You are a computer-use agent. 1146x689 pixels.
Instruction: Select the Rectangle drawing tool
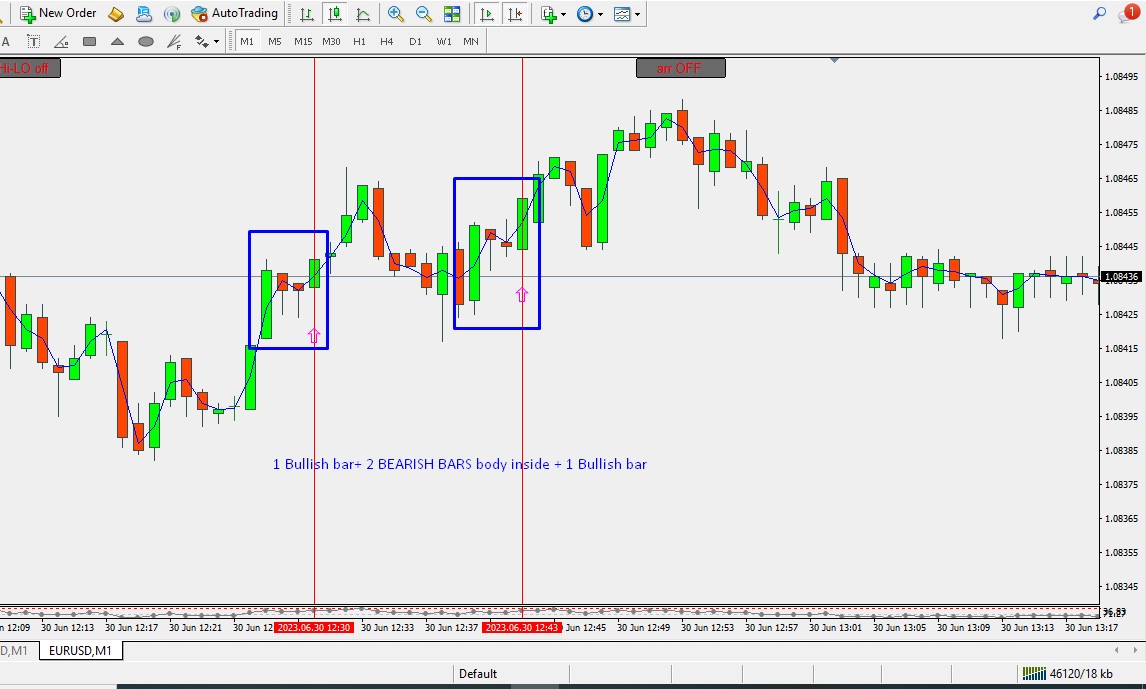tap(89, 42)
